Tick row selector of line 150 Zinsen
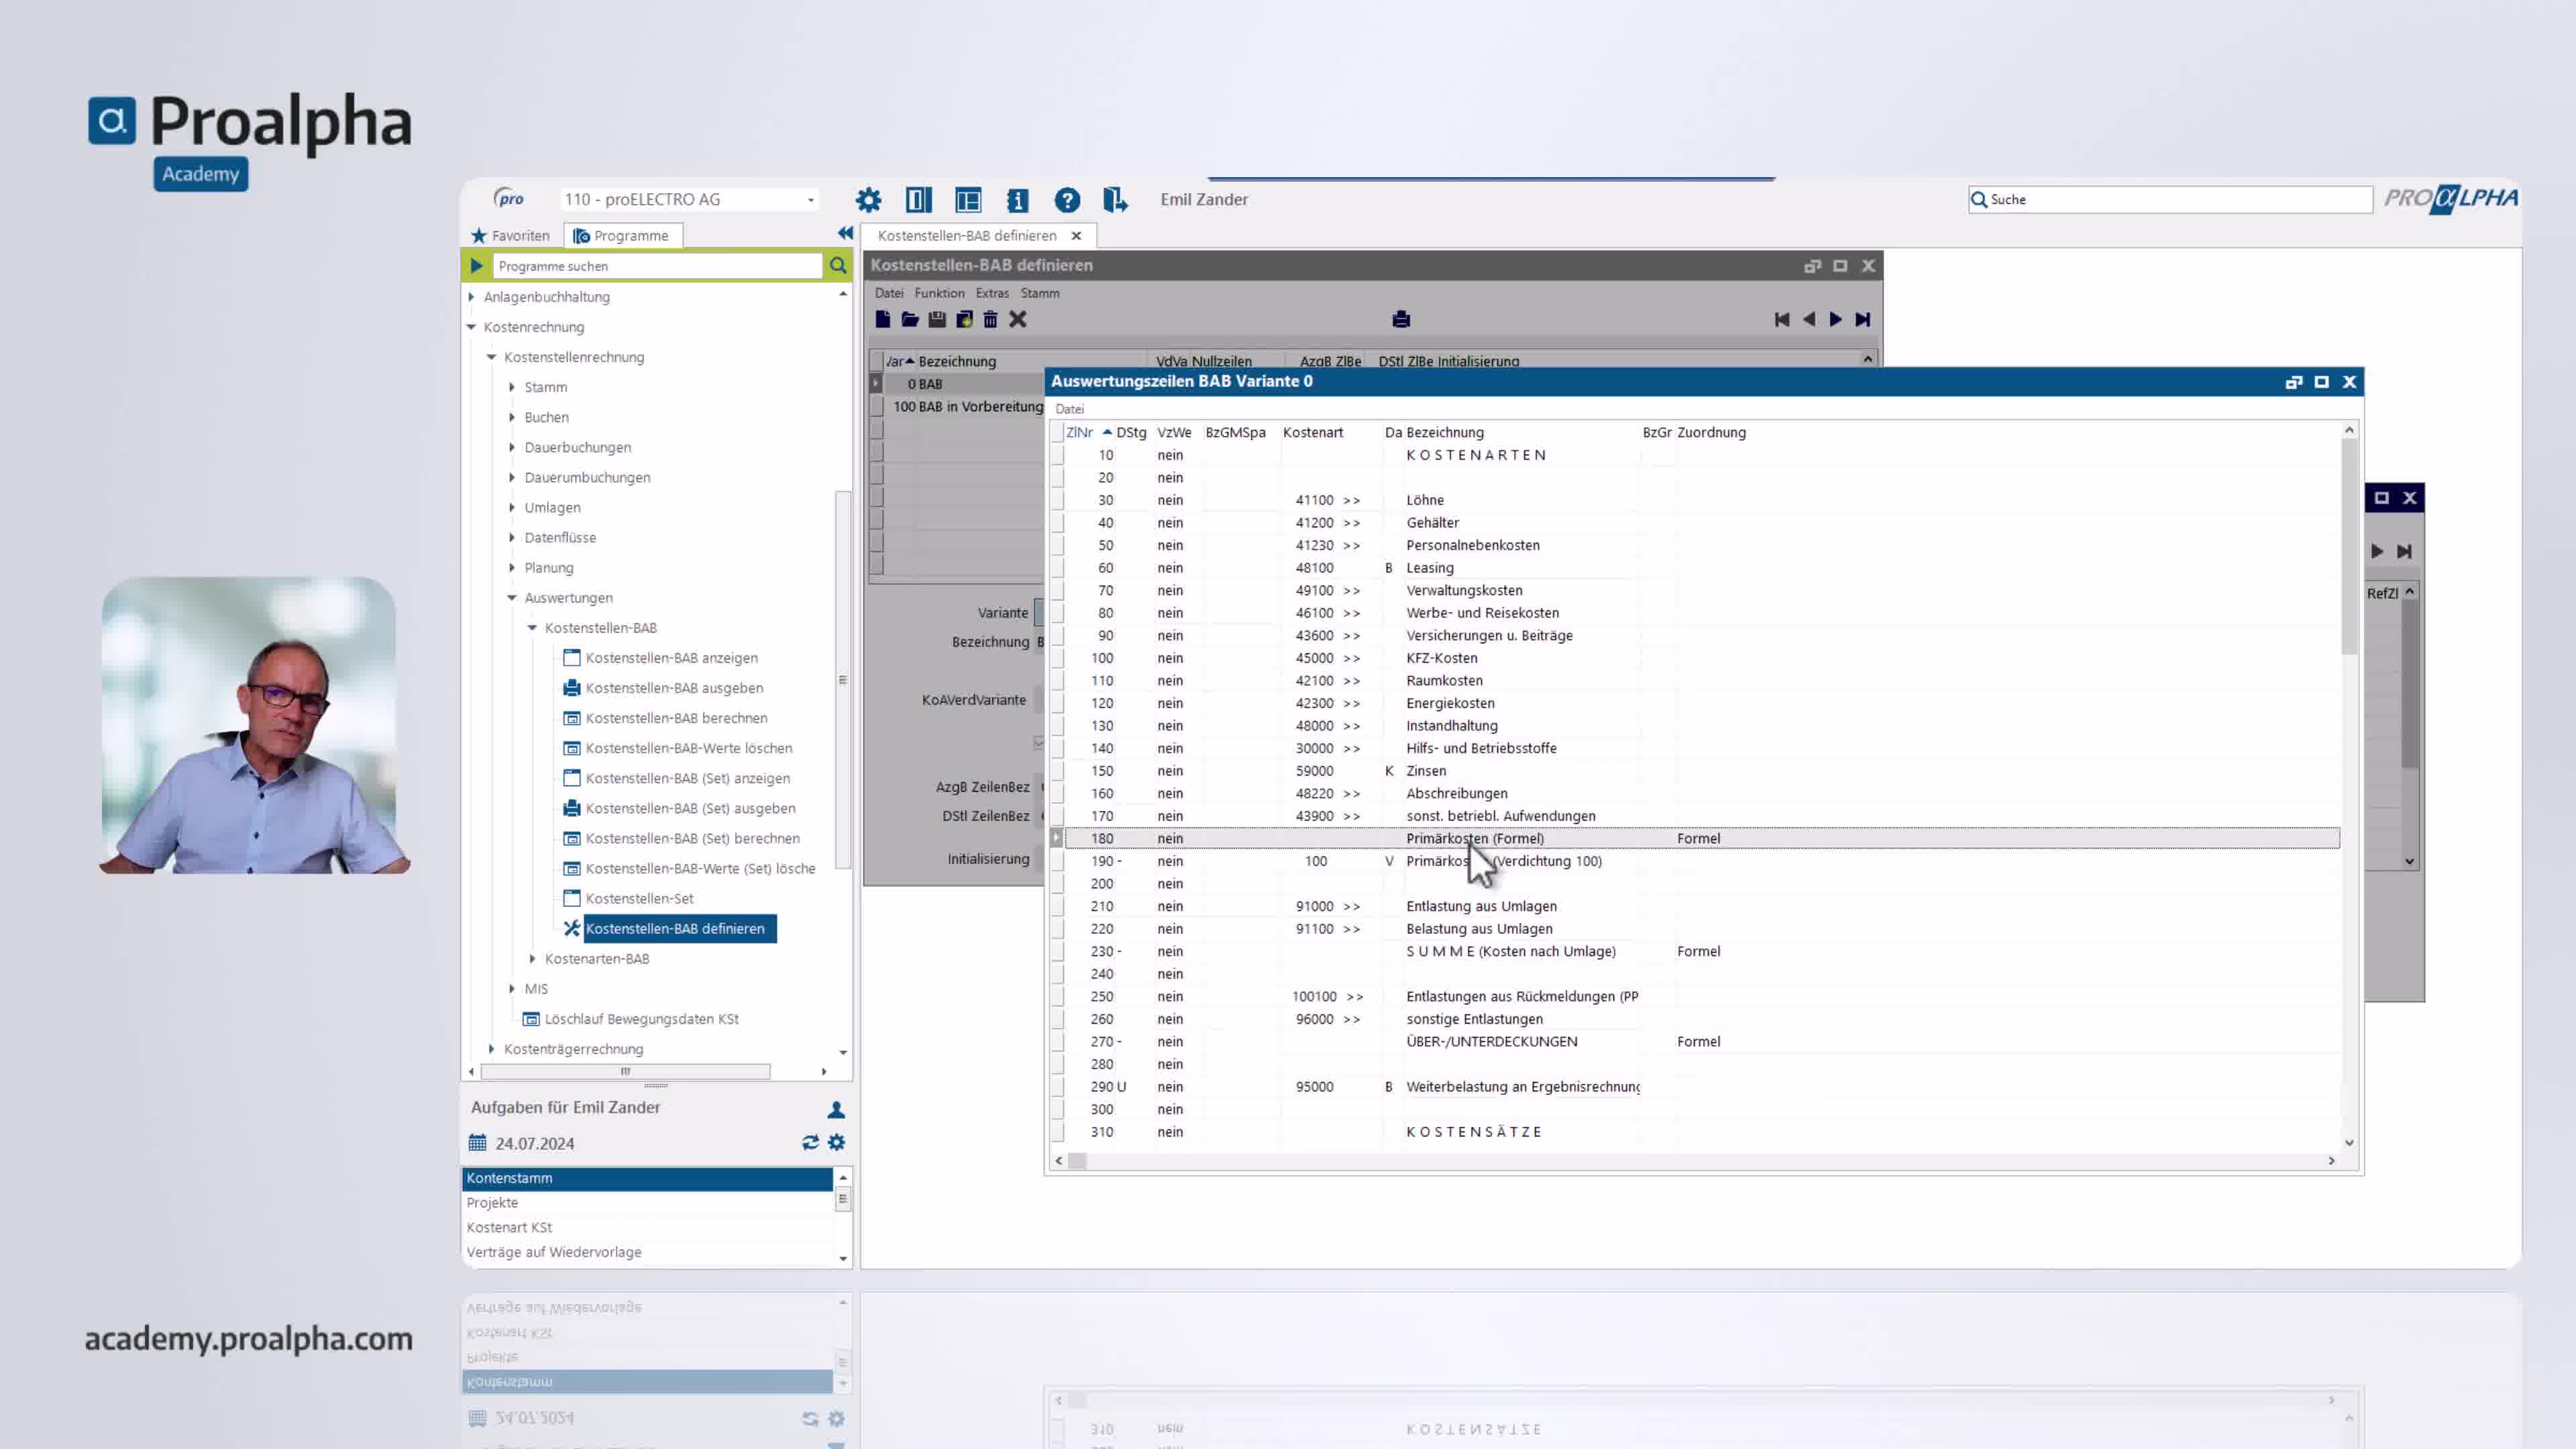 (x=1057, y=771)
